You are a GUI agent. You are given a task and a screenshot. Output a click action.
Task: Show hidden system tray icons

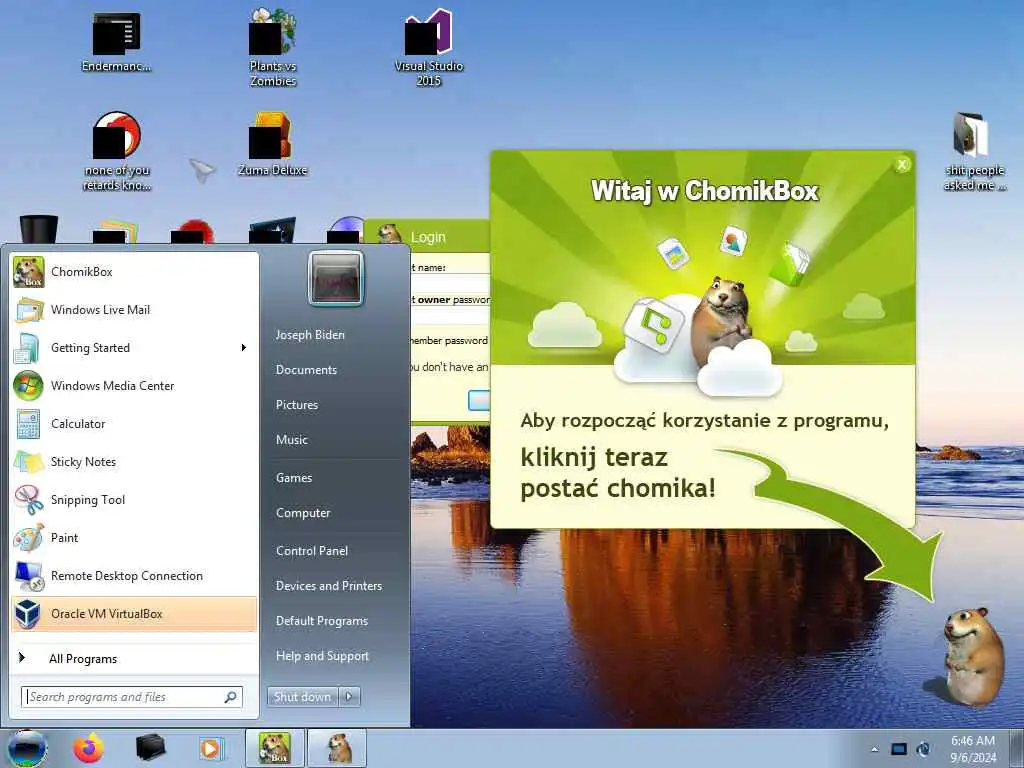tap(874, 749)
